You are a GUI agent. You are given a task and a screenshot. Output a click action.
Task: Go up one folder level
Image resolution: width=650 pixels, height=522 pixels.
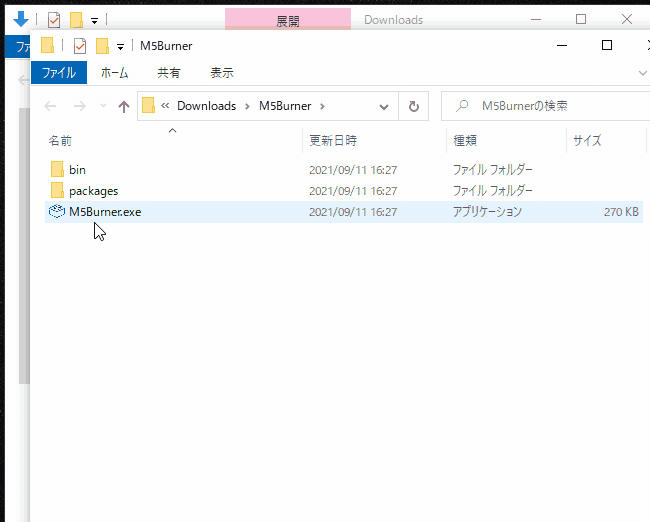pyautogui.click(x=124, y=107)
